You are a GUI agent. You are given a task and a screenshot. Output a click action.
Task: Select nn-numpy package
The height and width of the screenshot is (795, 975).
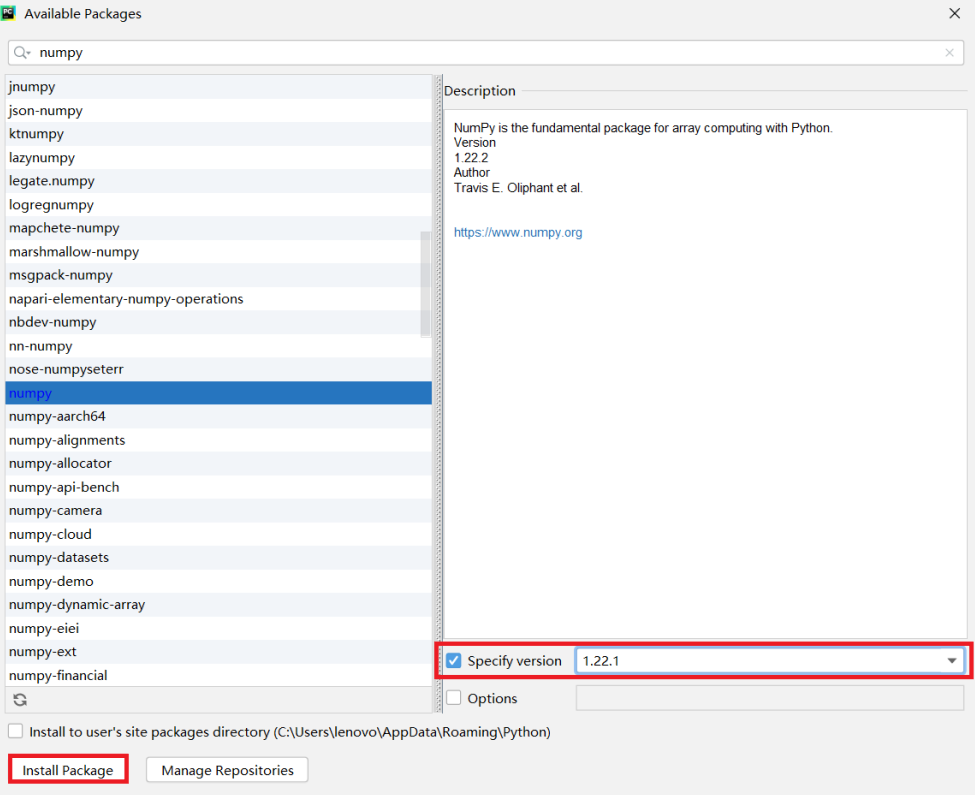pos(218,346)
